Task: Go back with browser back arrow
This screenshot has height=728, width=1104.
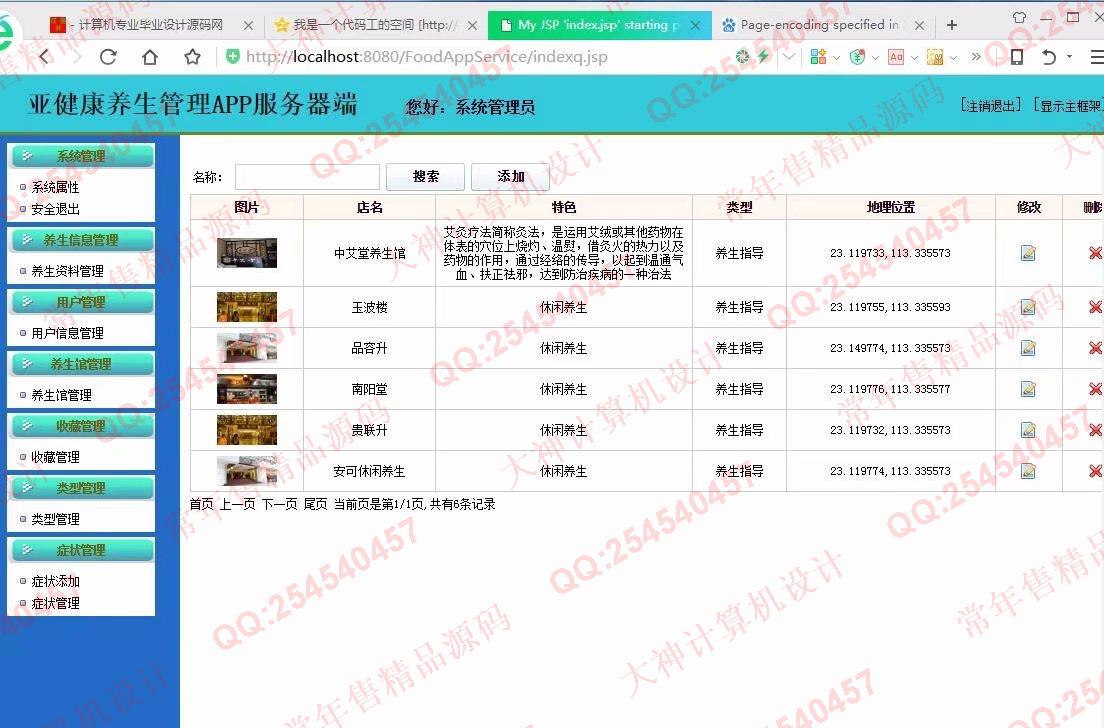Action: (45, 57)
